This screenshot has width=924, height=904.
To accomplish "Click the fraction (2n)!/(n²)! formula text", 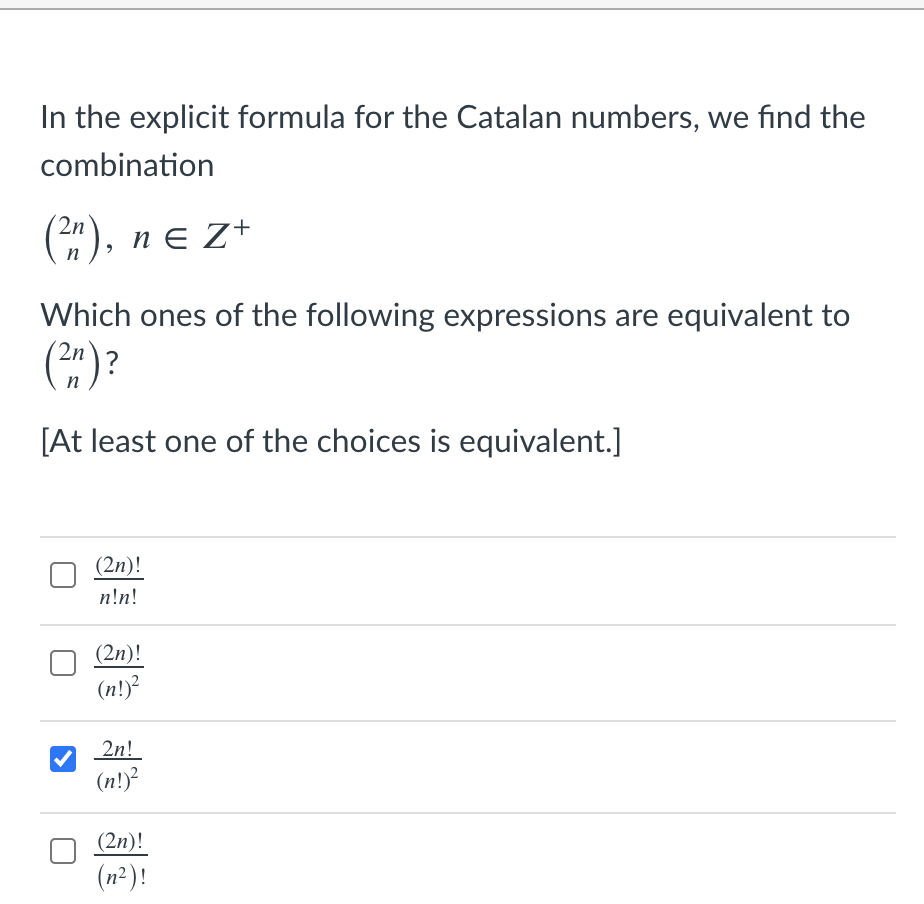I will [119, 856].
